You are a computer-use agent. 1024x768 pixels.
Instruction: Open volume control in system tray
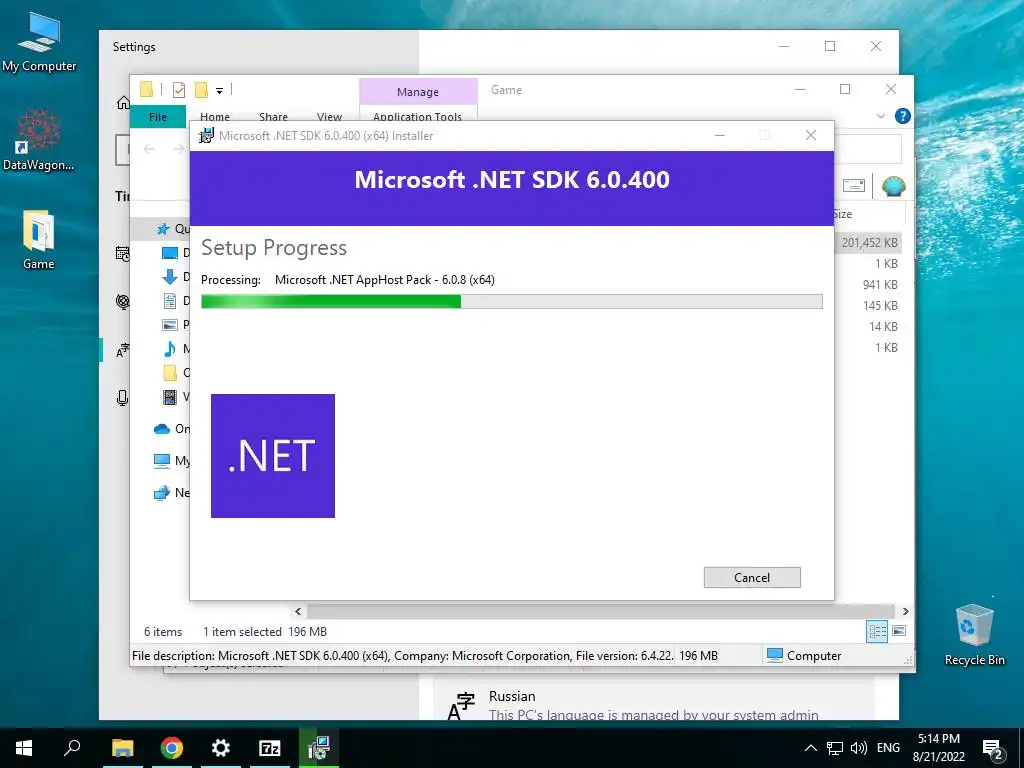tap(859, 748)
